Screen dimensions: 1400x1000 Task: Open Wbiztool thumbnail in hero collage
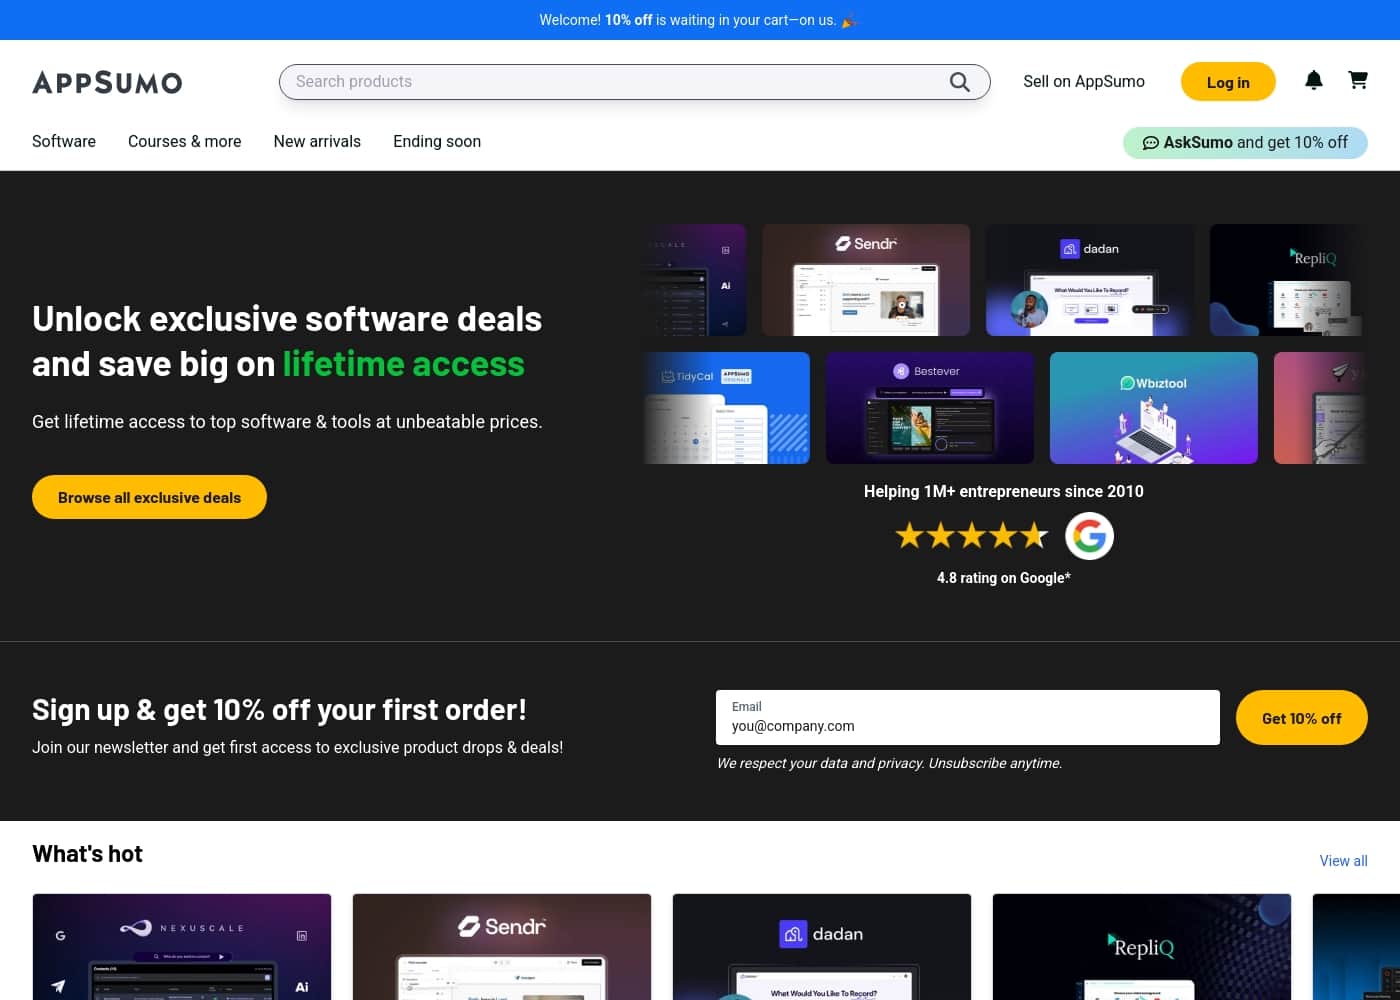pos(1154,408)
